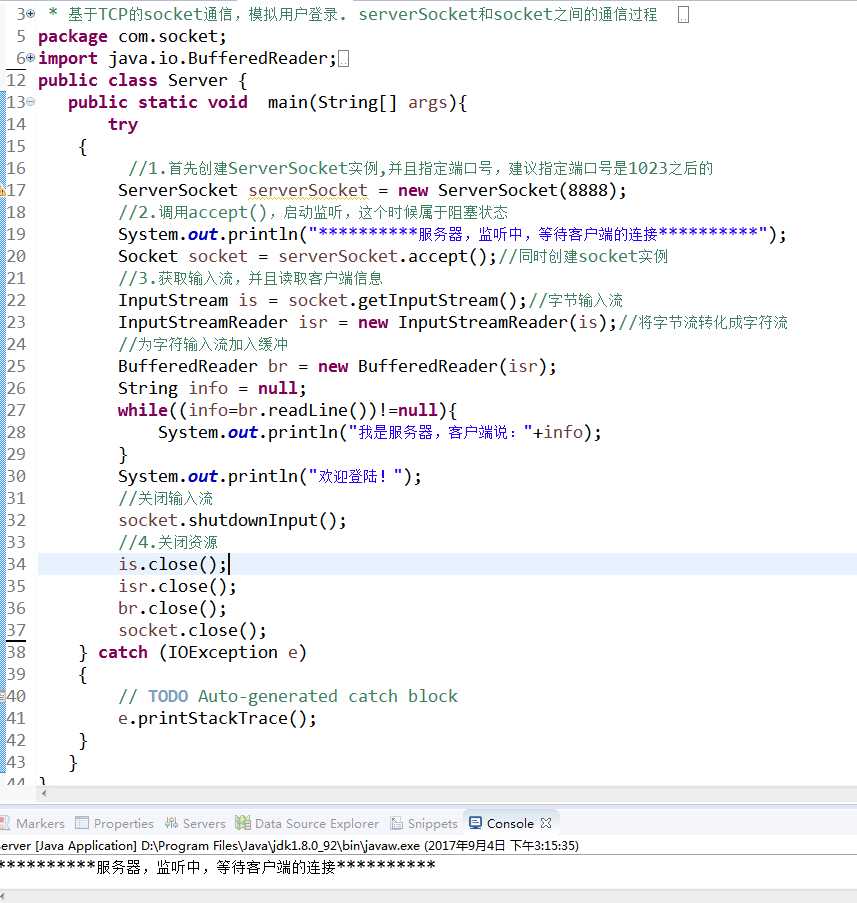
Task: Click the editor horizontal scrollbar left arrow
Action: click(44, 794)
